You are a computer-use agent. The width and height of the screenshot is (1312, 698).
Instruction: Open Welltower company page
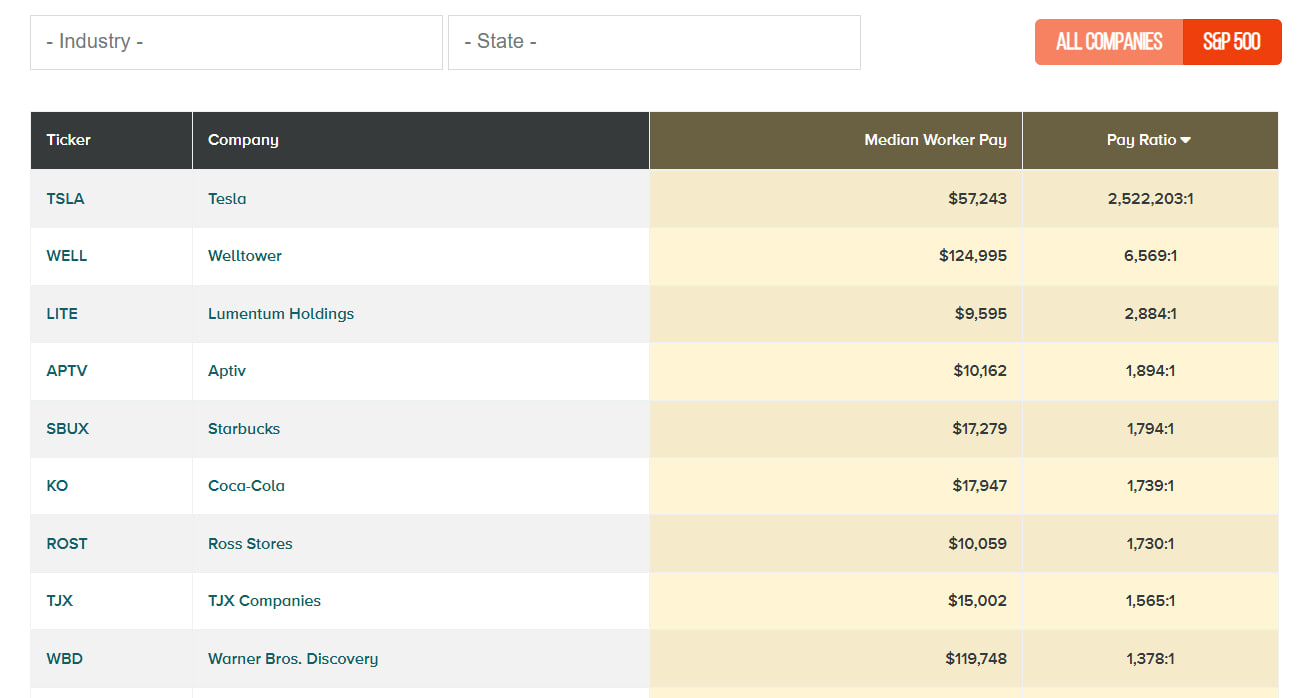pyautogui.click(x=245, y=256)
